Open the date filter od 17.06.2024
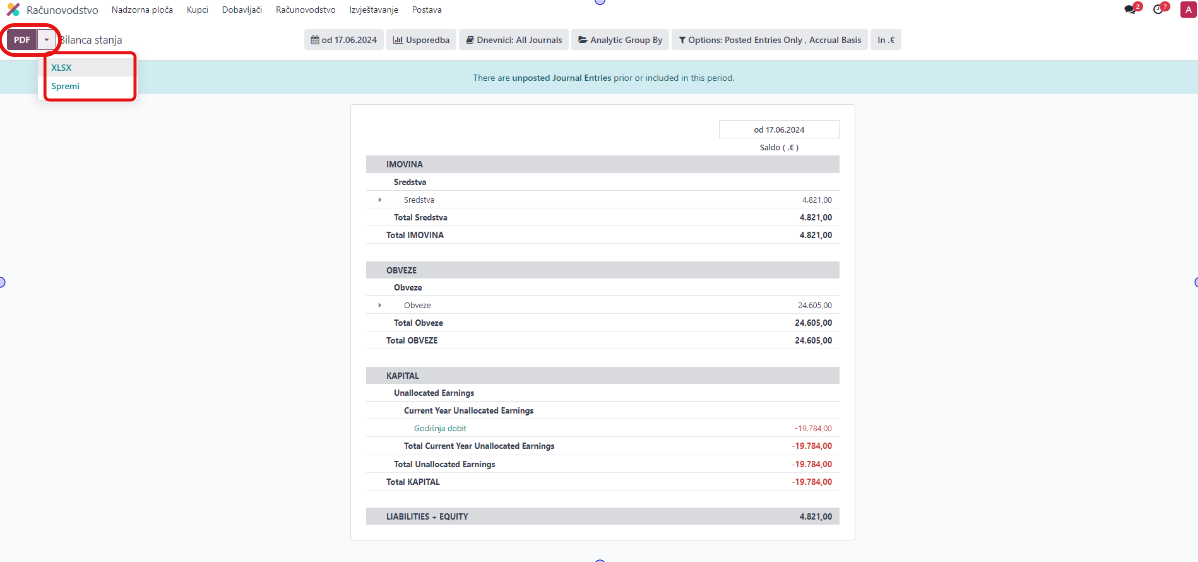Viewport: 1198px width, 562px height. click(x=343, y=41)
